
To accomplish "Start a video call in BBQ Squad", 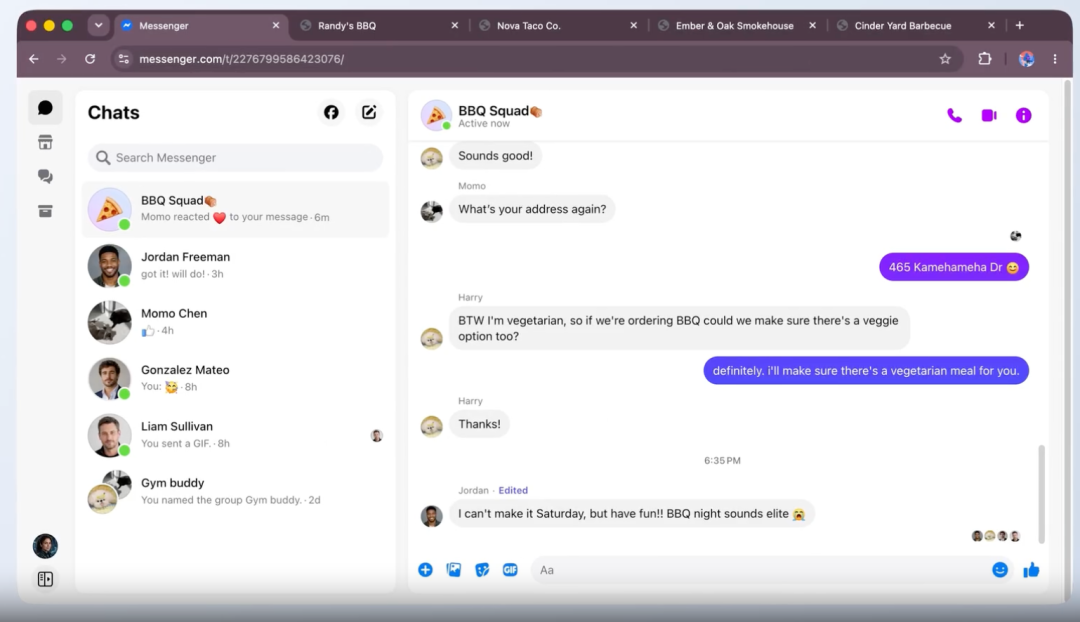I will click(x=989, y=116).
